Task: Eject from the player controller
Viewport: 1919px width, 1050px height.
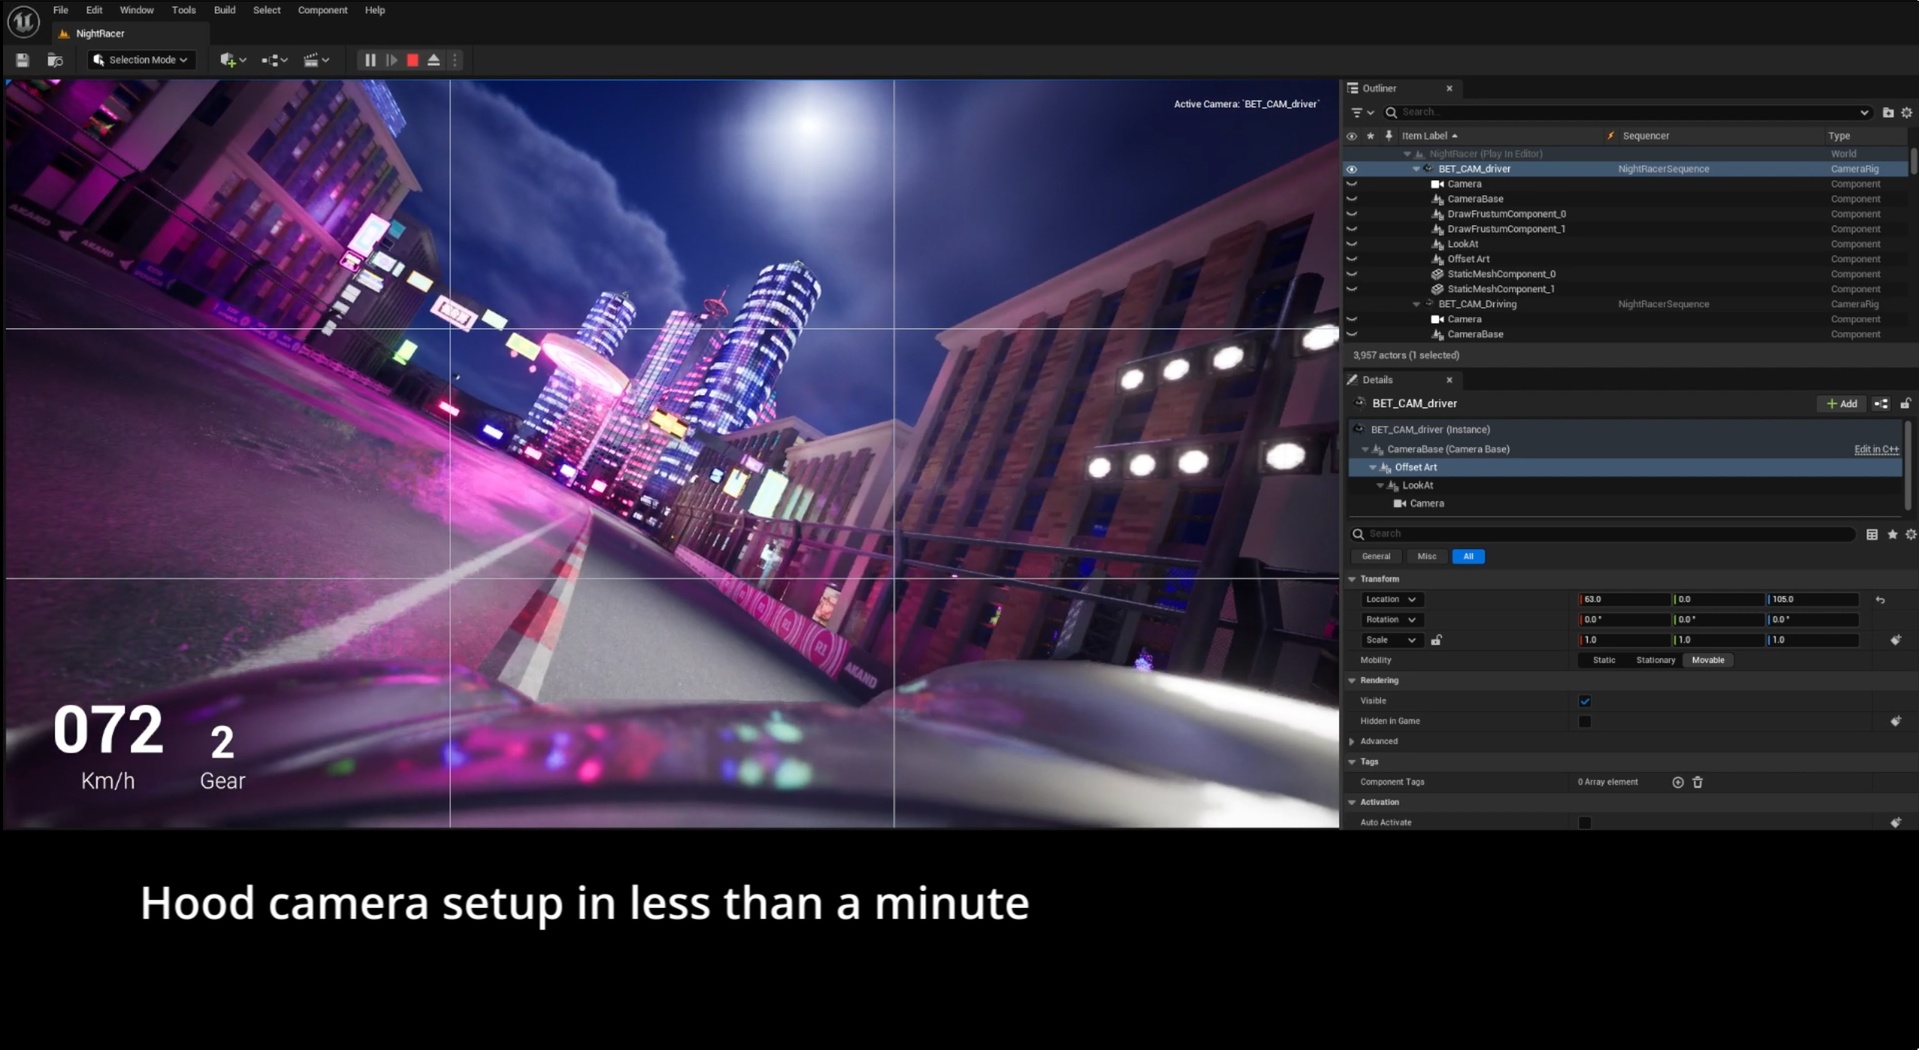Action: click(434, 60)
